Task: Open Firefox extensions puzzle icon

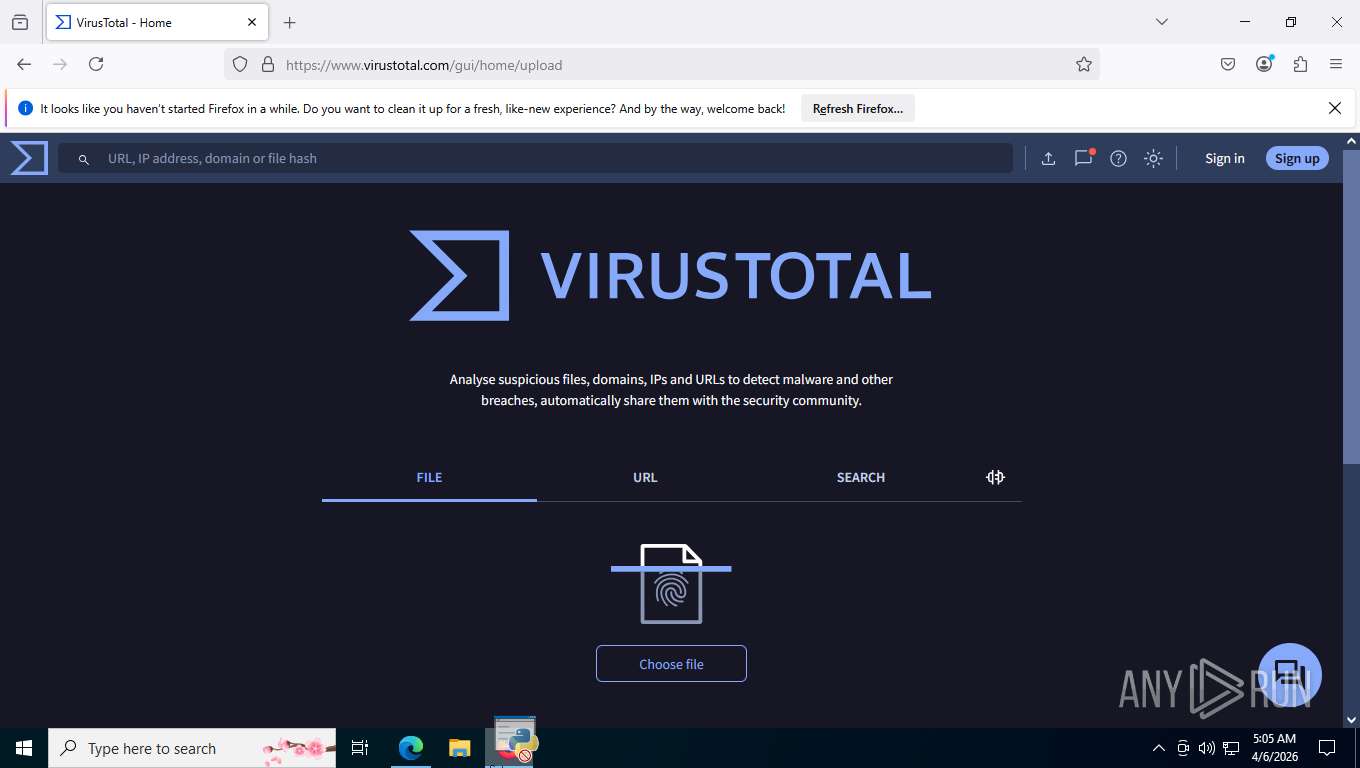Action: [x=1300, y=64]
